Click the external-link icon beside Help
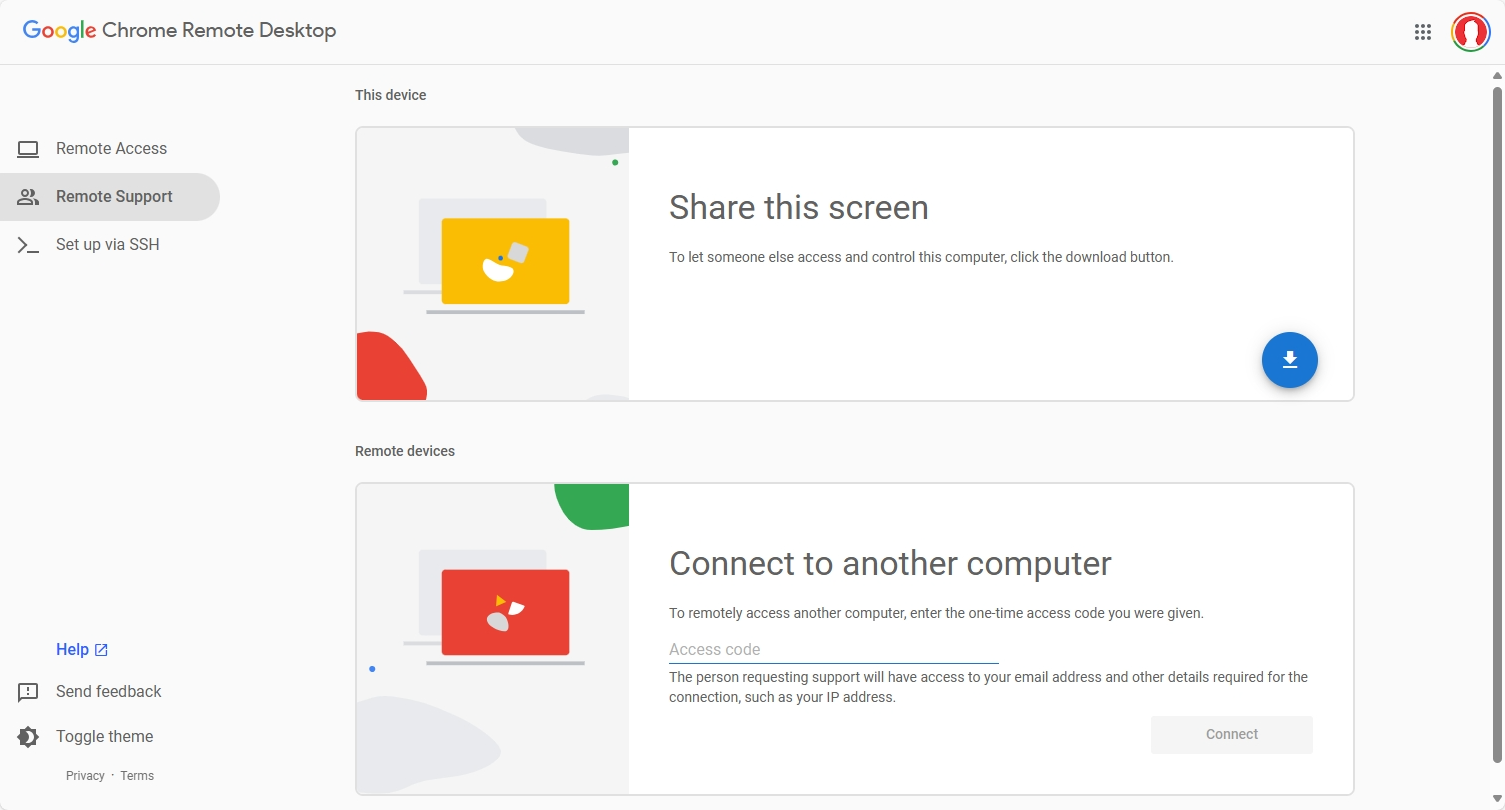Viewport: 1505px width, 810px height. [x=101, y=650]
